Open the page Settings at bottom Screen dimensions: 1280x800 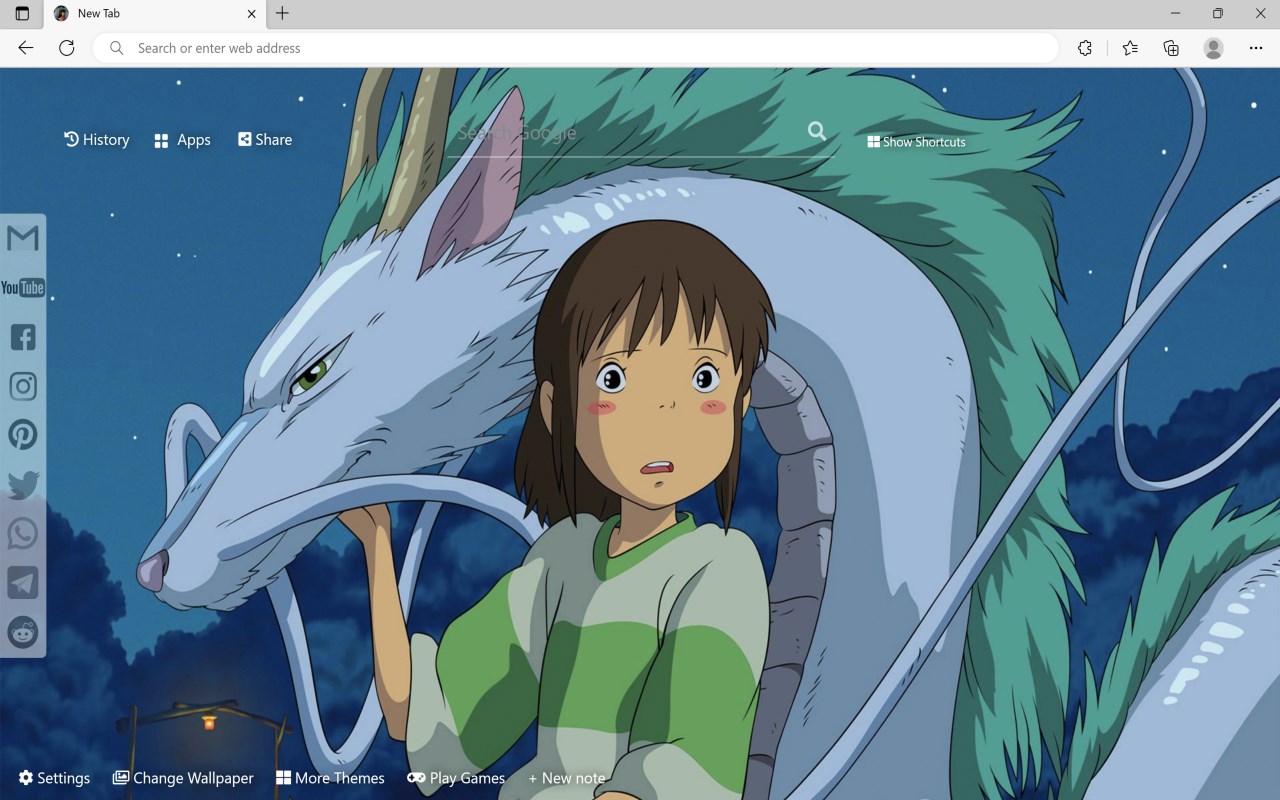point(54,778)
